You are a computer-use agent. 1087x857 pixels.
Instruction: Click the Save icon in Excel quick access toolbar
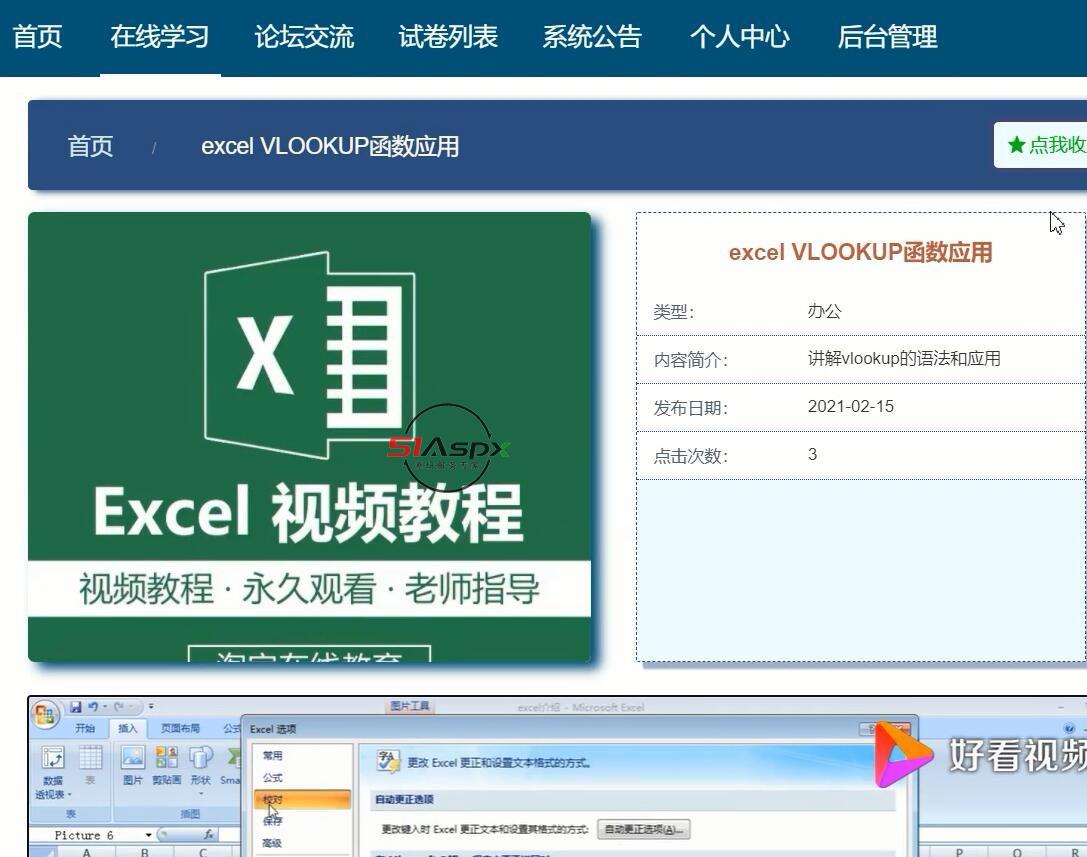tap(76, 707)
